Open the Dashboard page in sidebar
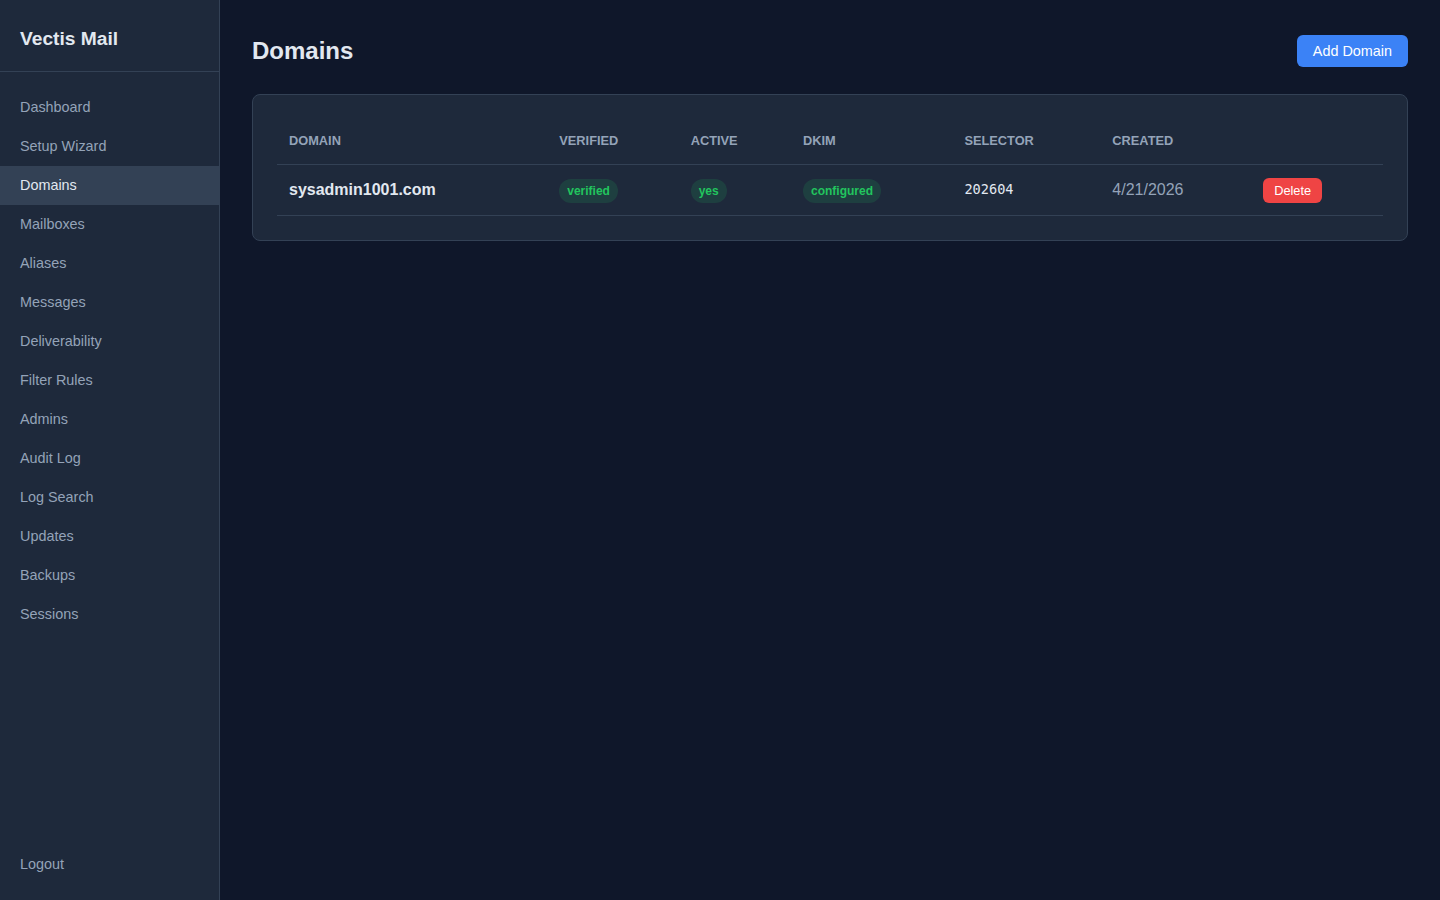This screenshot has height=900, width=1440. tap(109, 107)
